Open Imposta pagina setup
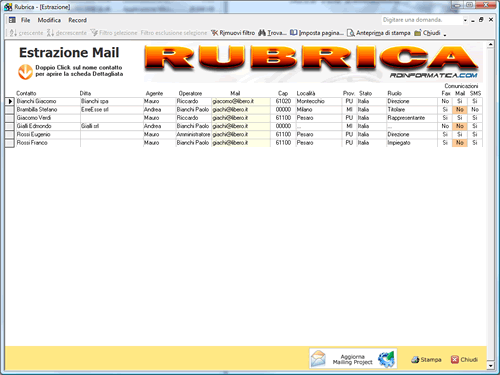Viewport: 500px width, 375px height. pos(316,33)
